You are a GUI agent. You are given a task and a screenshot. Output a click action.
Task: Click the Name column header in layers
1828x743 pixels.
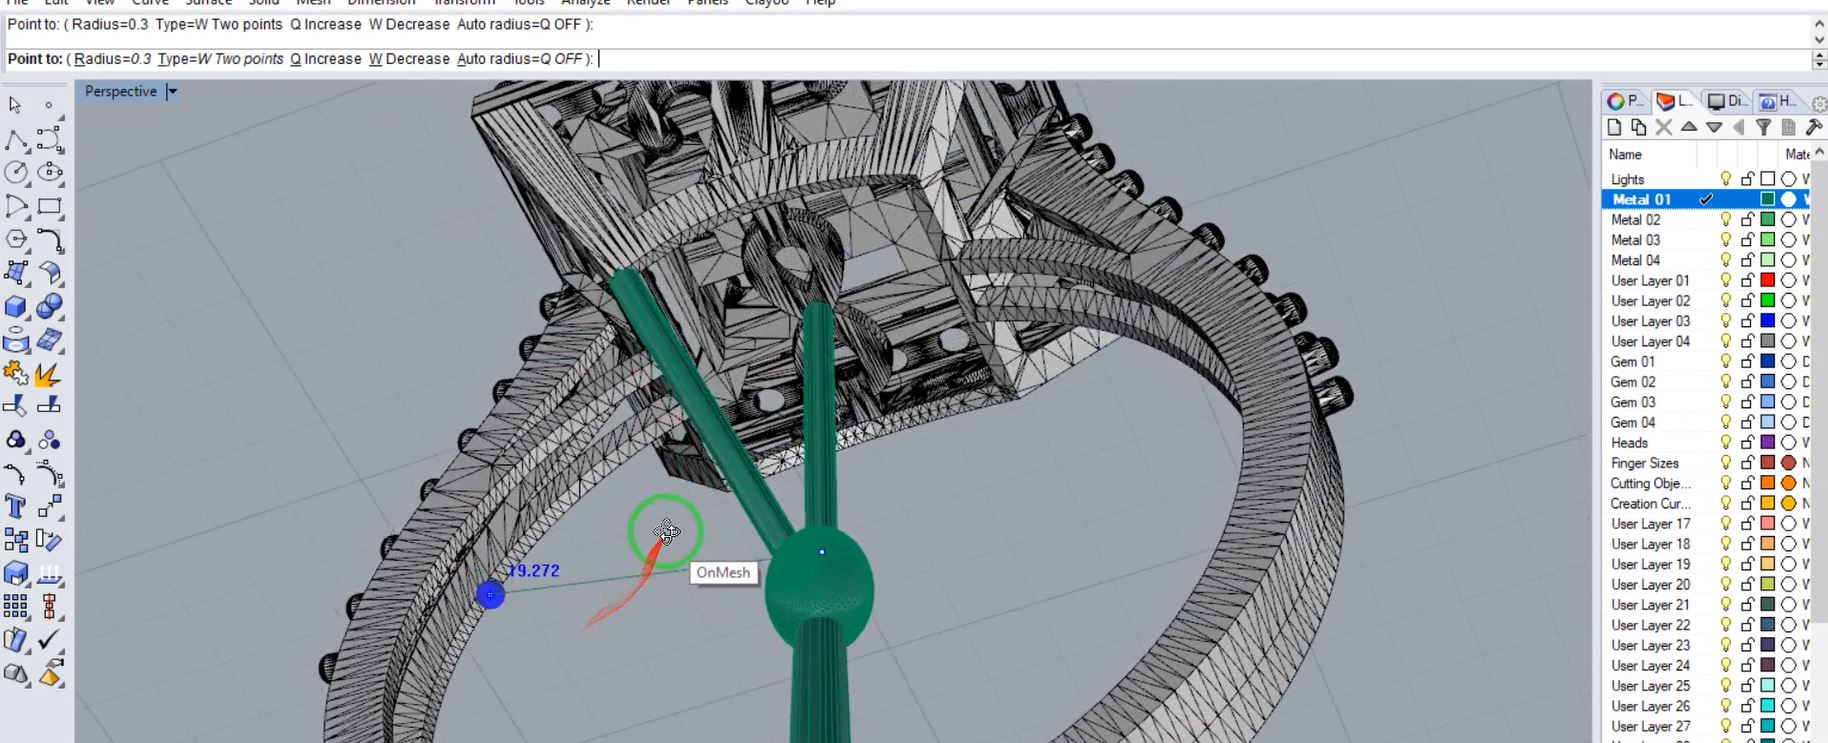(x=1626, y=154)
